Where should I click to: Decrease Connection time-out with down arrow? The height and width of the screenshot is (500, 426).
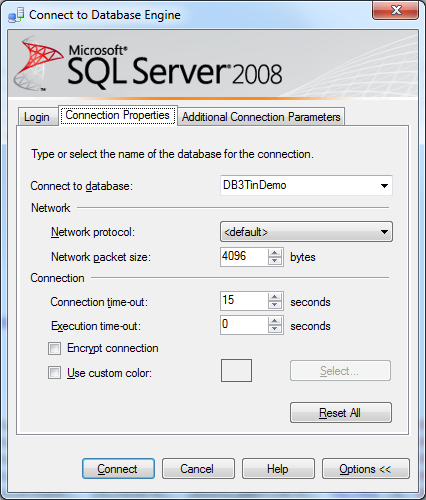(275, 305)
